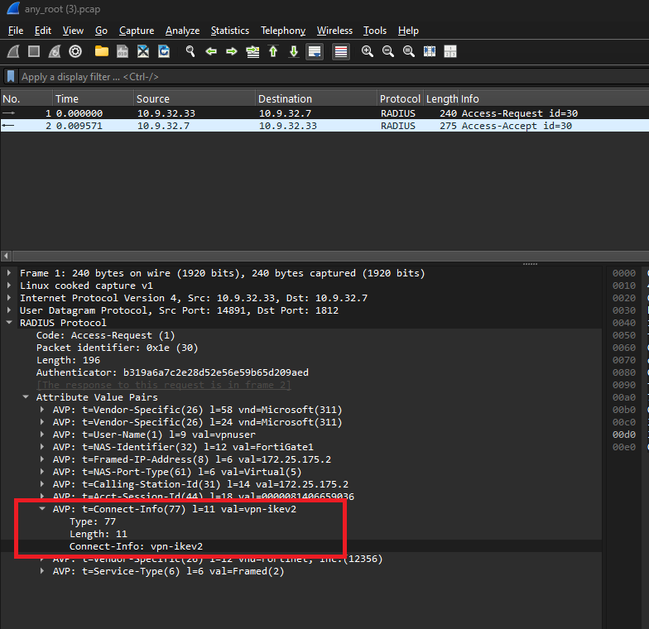Open the Statistics menu
This screenshot has height=629, width=649.
pos(230,31)
